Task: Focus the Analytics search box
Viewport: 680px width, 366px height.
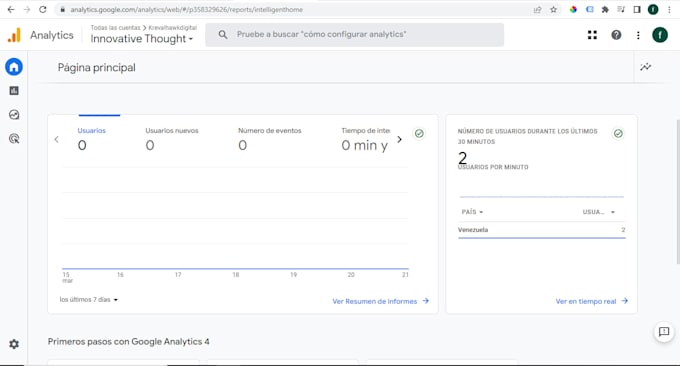Action: click(355, 35)
